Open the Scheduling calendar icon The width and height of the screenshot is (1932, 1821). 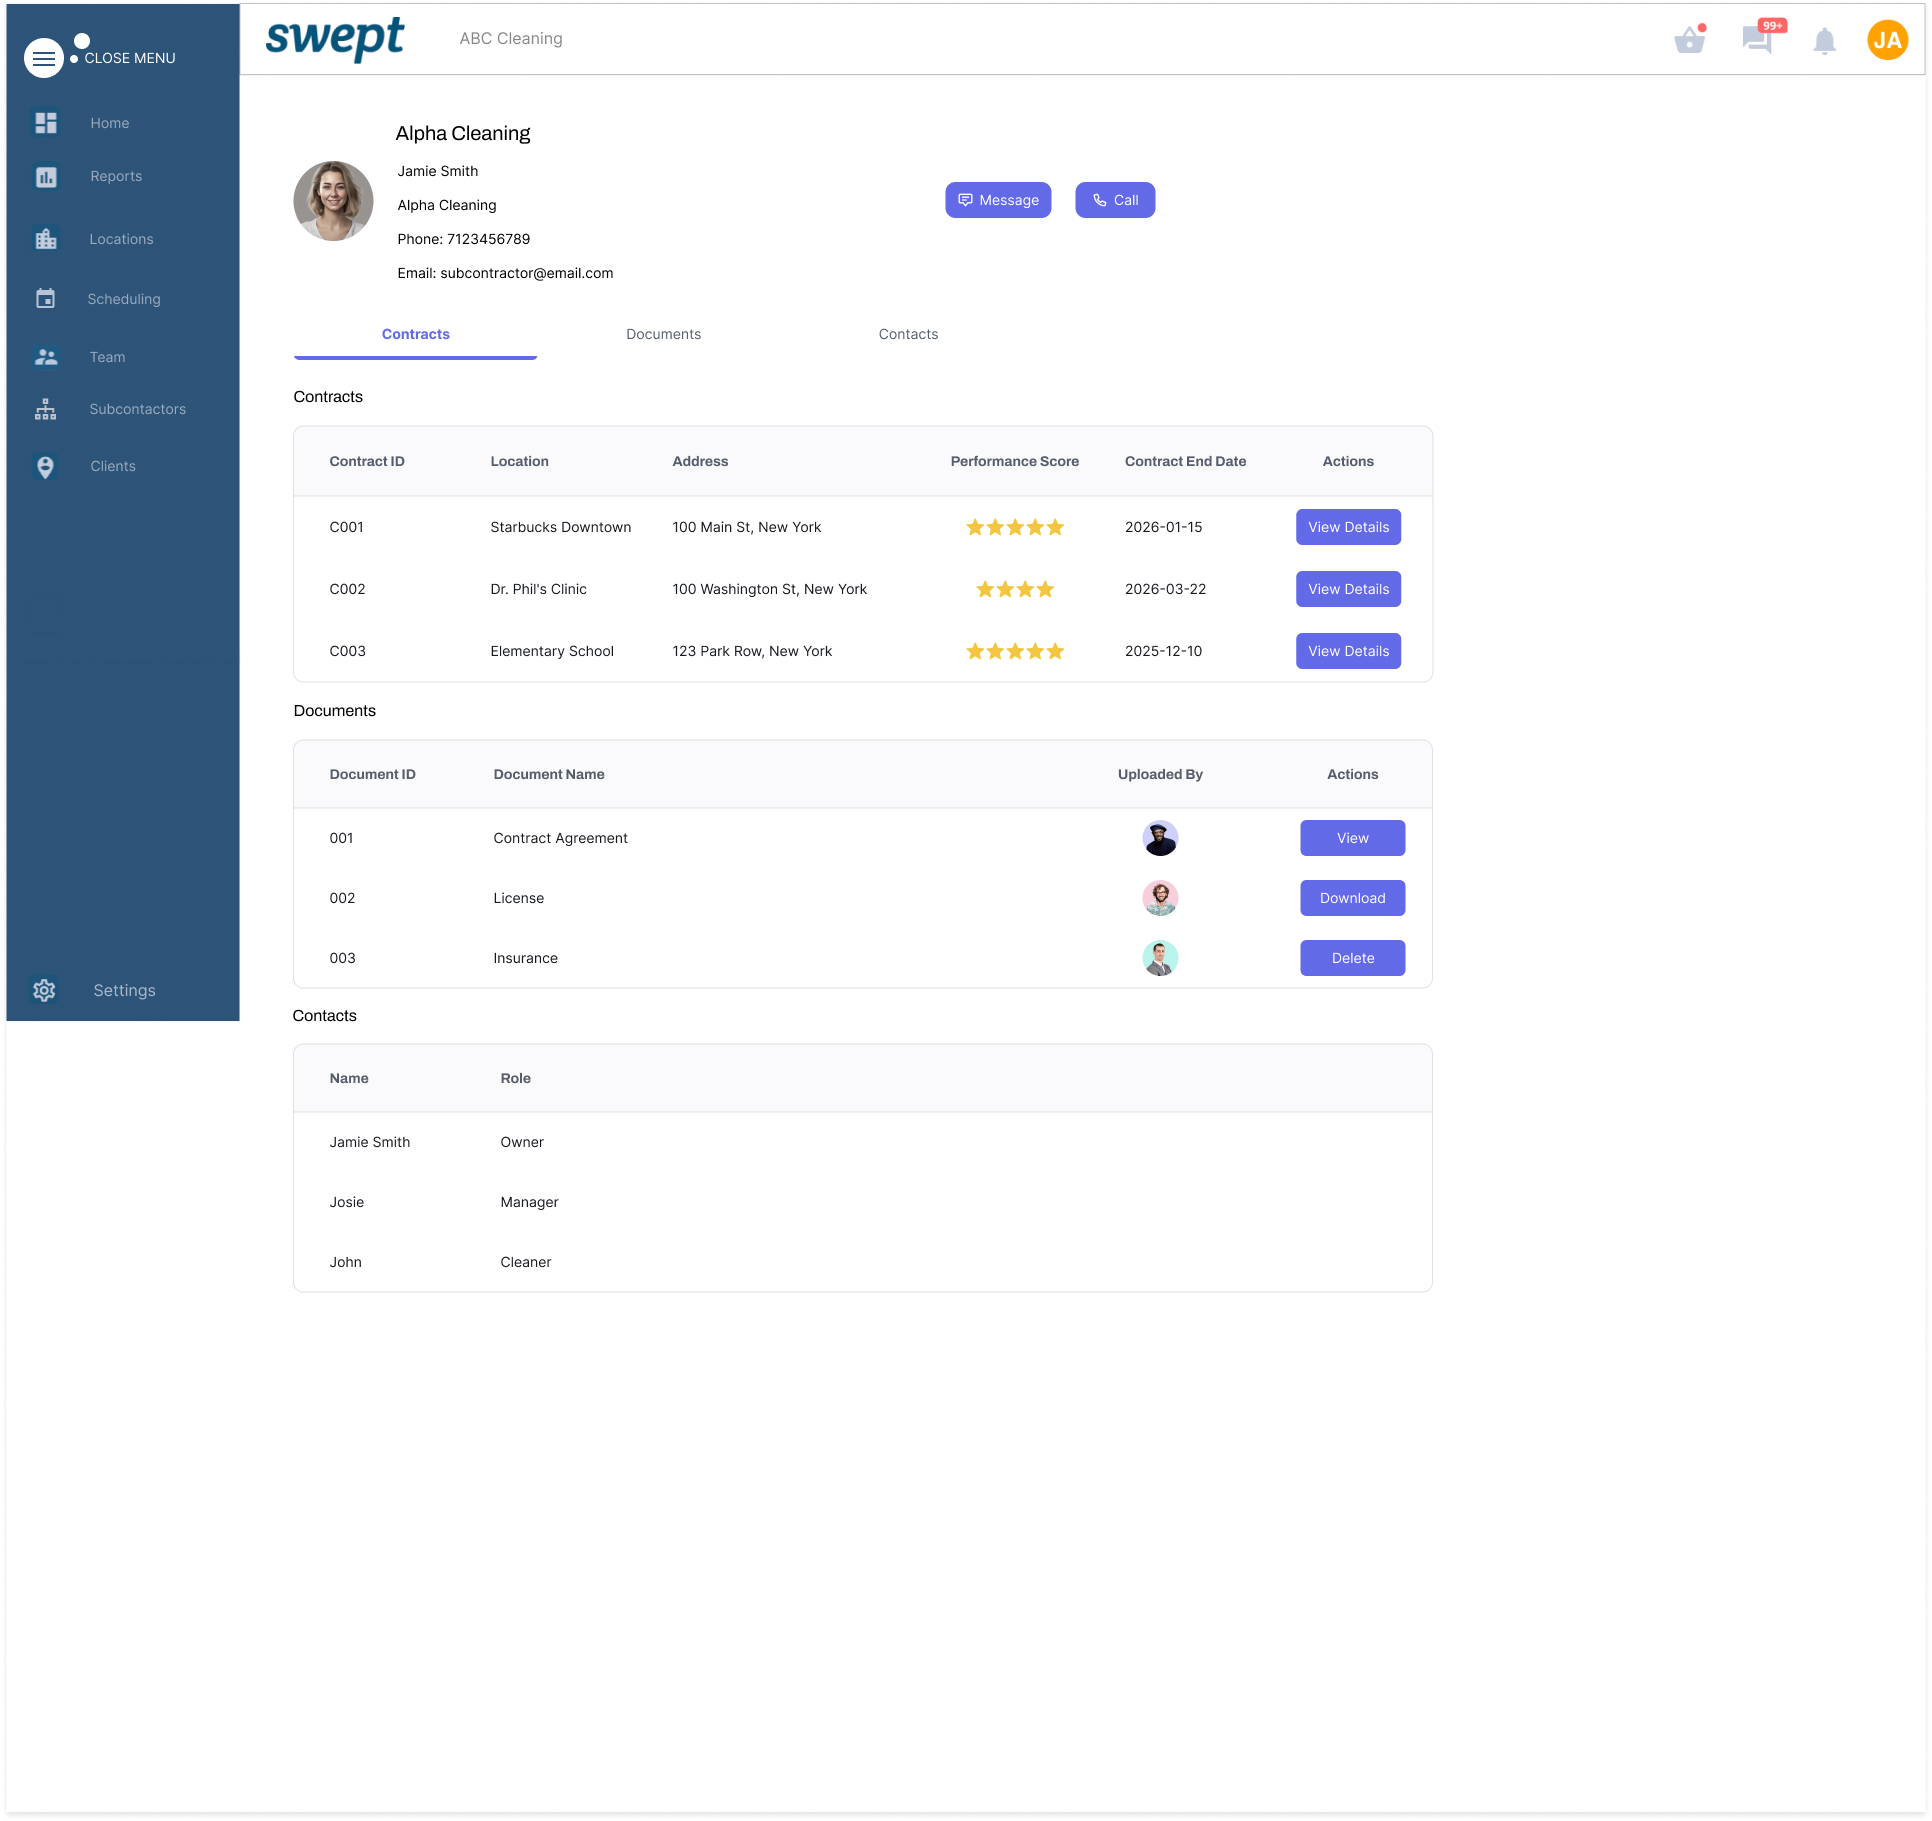click(46, 299)
